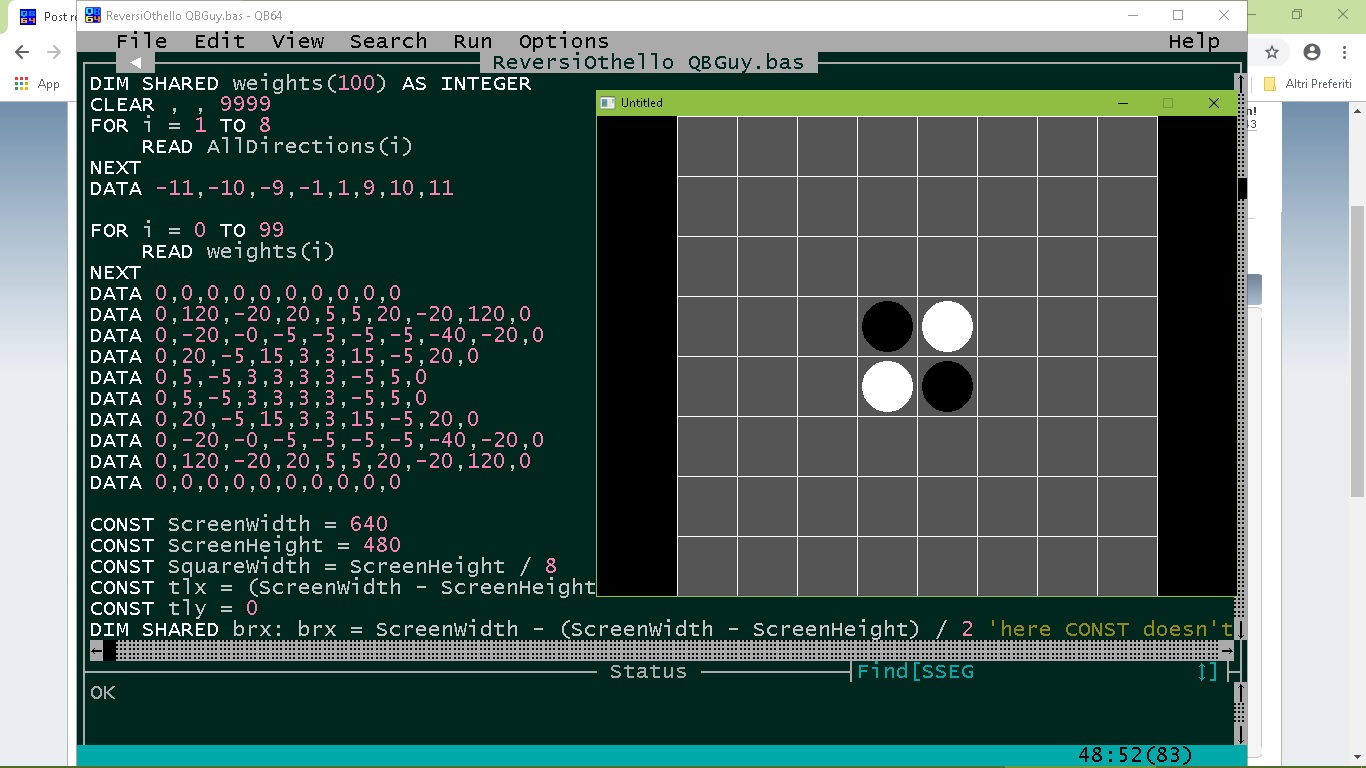This screenshot has height=768, width=1366.
Task: Bookmark this page with the star icon
Action: 1272,52
